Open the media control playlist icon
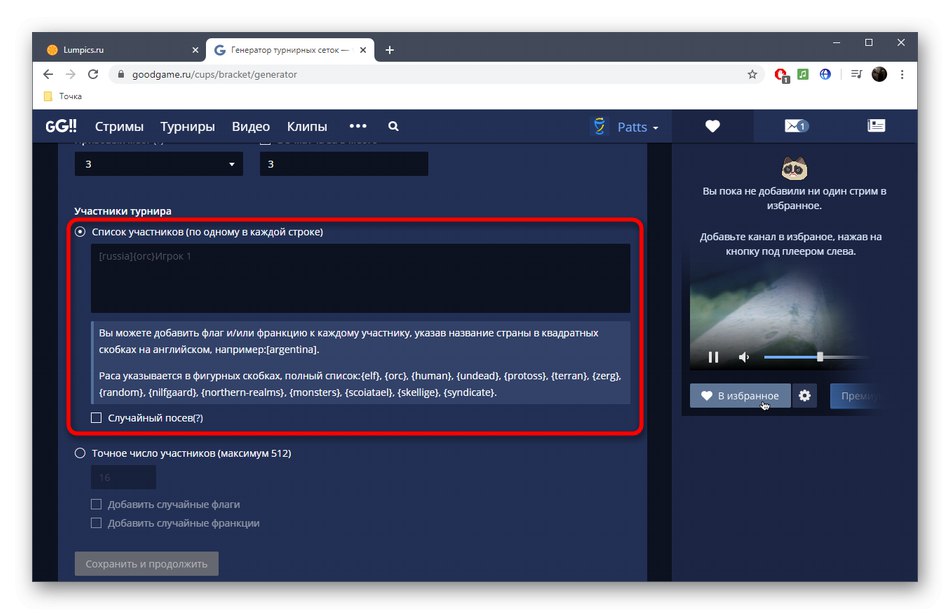 click(x=856, y=74)
